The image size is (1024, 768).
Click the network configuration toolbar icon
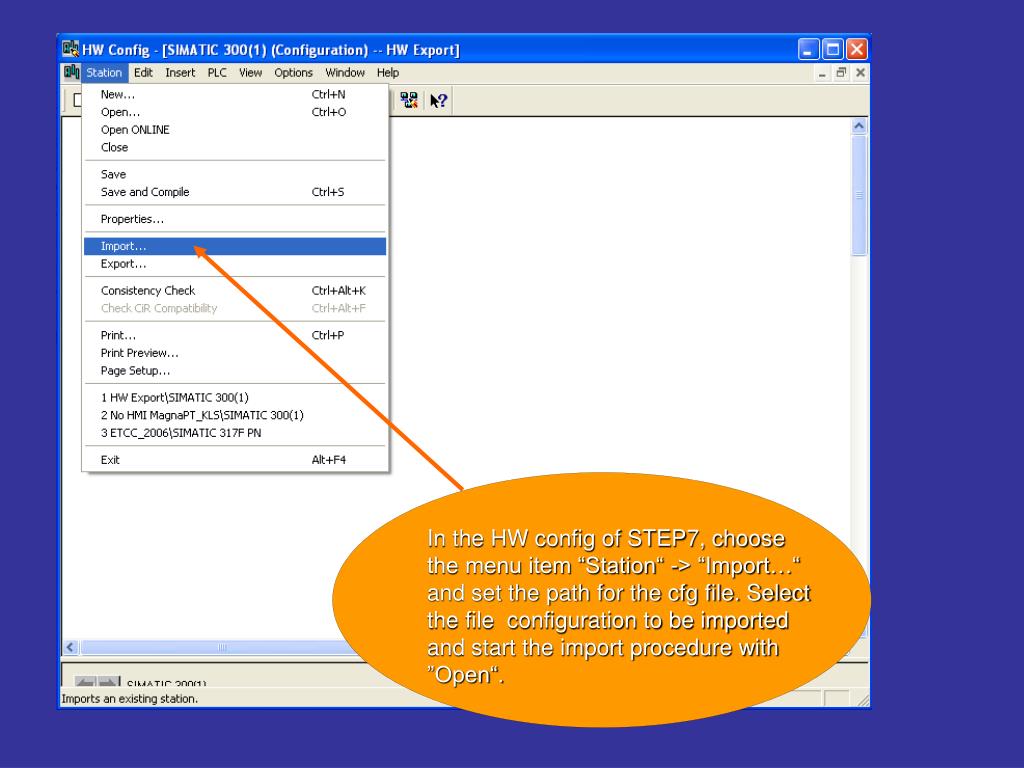pos(409,101)
